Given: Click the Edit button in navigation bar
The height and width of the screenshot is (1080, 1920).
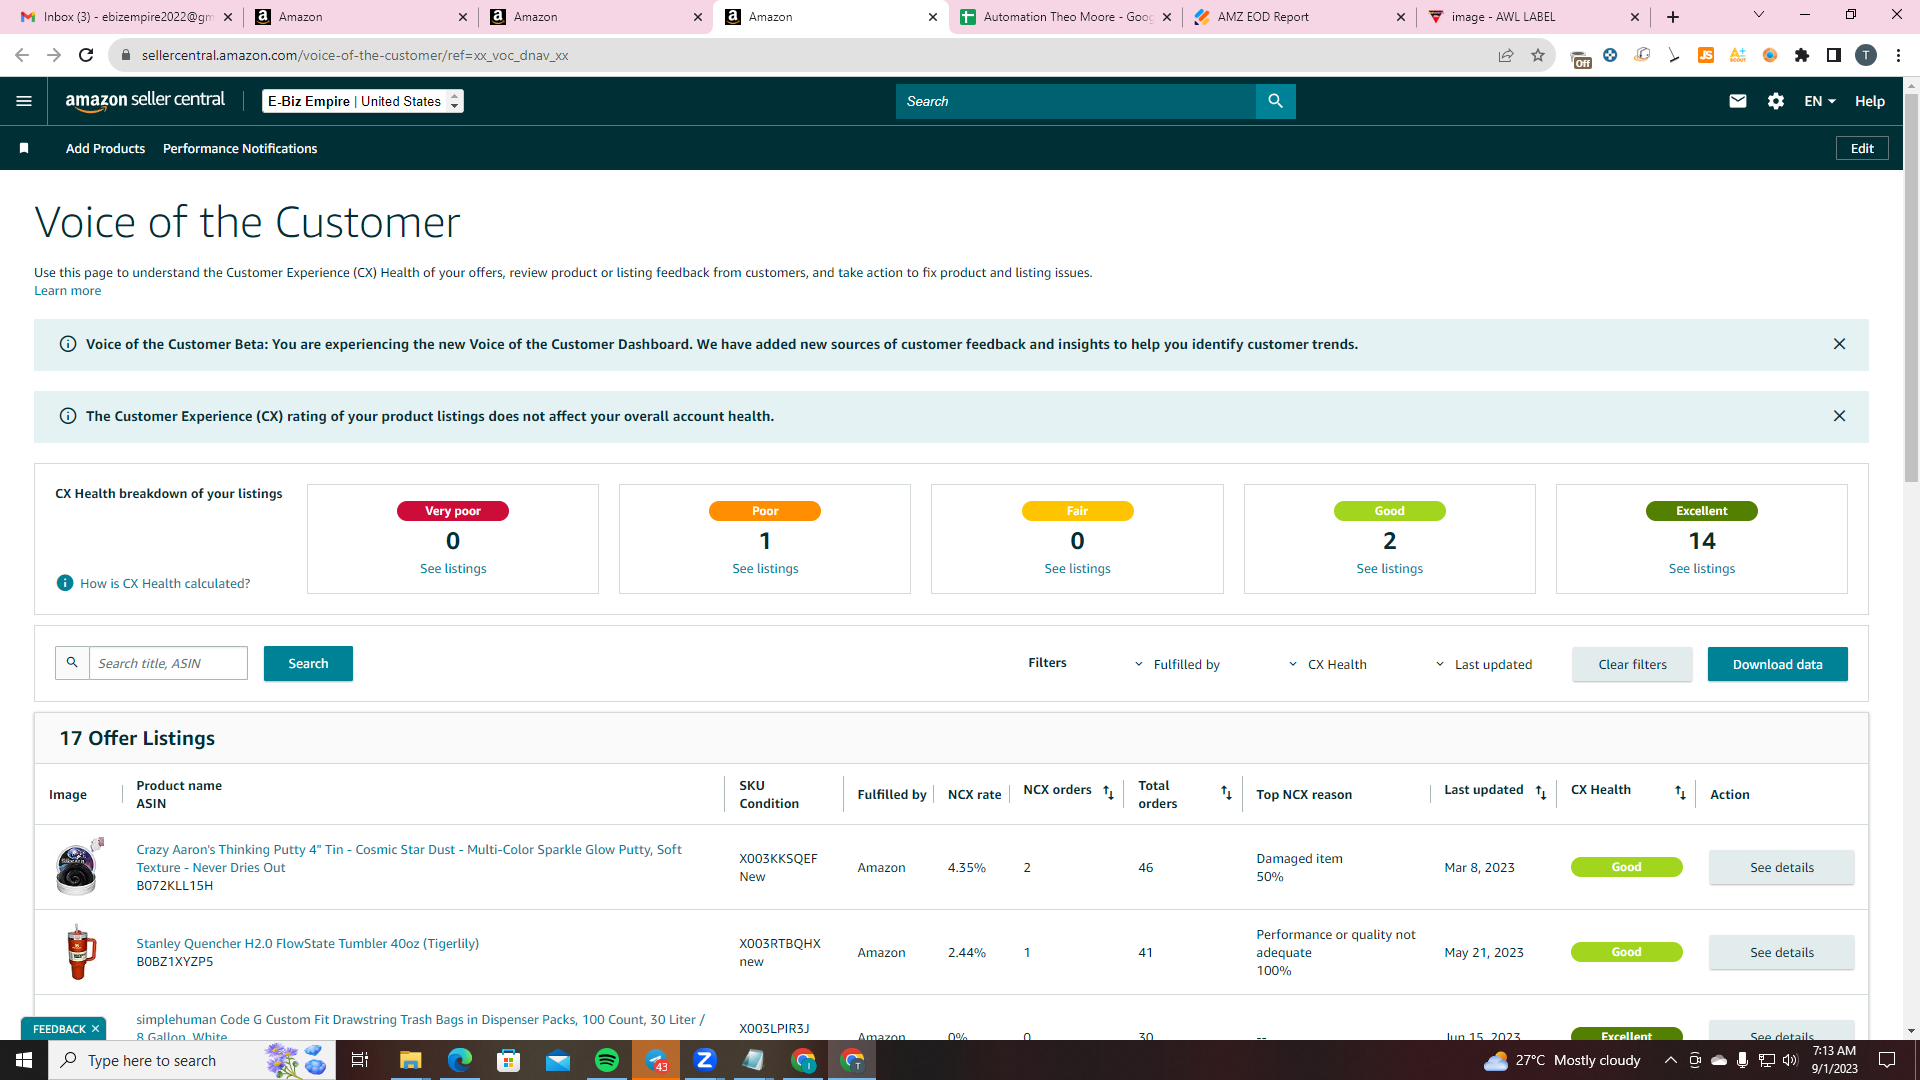Looking at the screenshot, I should (1862, 148).
